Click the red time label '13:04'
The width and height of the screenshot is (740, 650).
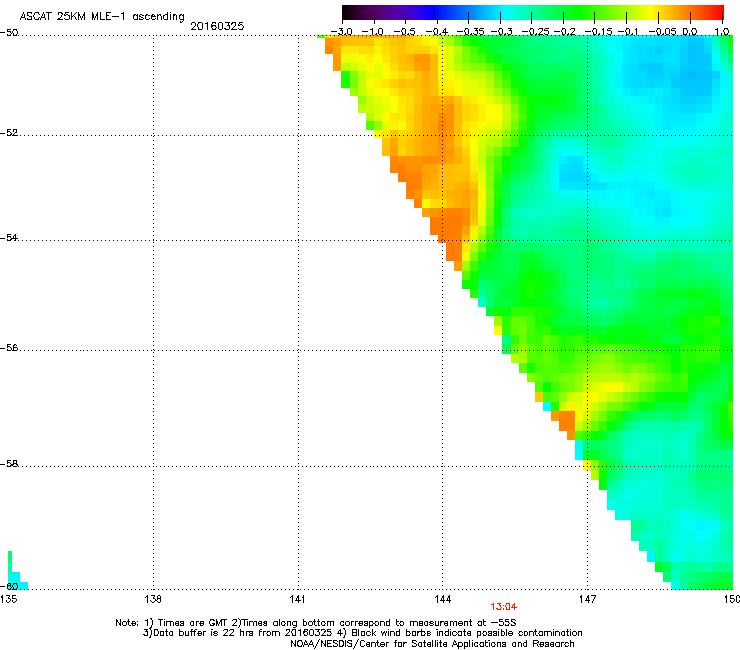504,607
